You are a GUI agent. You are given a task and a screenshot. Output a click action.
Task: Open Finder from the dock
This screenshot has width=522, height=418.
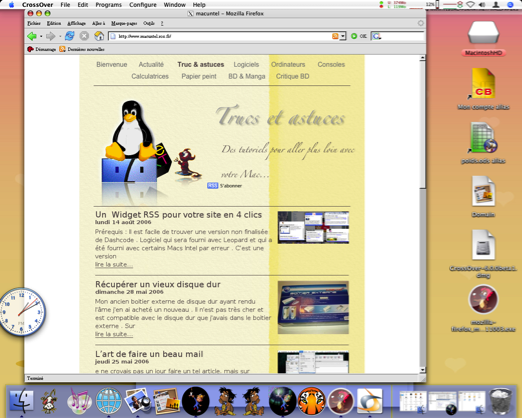point(22,401)
